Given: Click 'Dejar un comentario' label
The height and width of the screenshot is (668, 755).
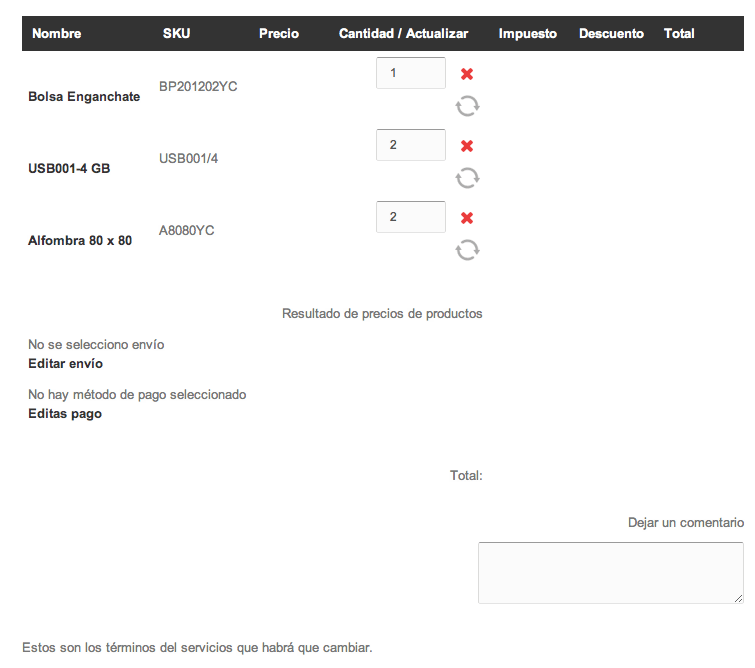Looking at the screenshot, I should (x=686, y=523).
